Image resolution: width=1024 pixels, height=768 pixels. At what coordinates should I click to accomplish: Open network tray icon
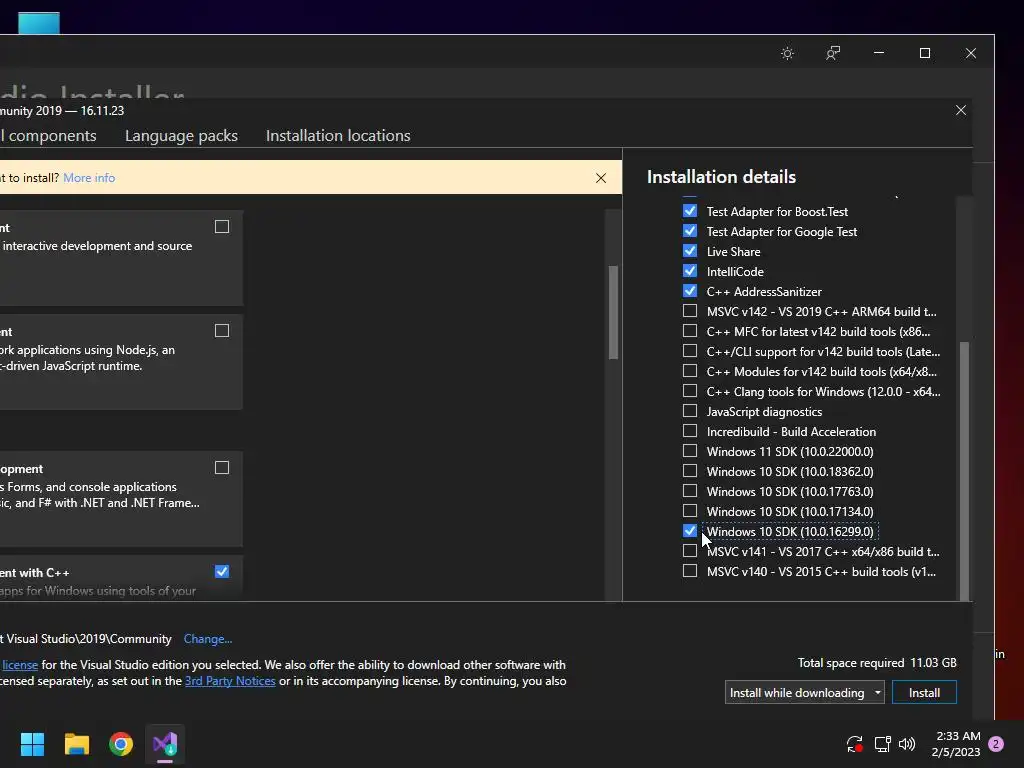882,744
